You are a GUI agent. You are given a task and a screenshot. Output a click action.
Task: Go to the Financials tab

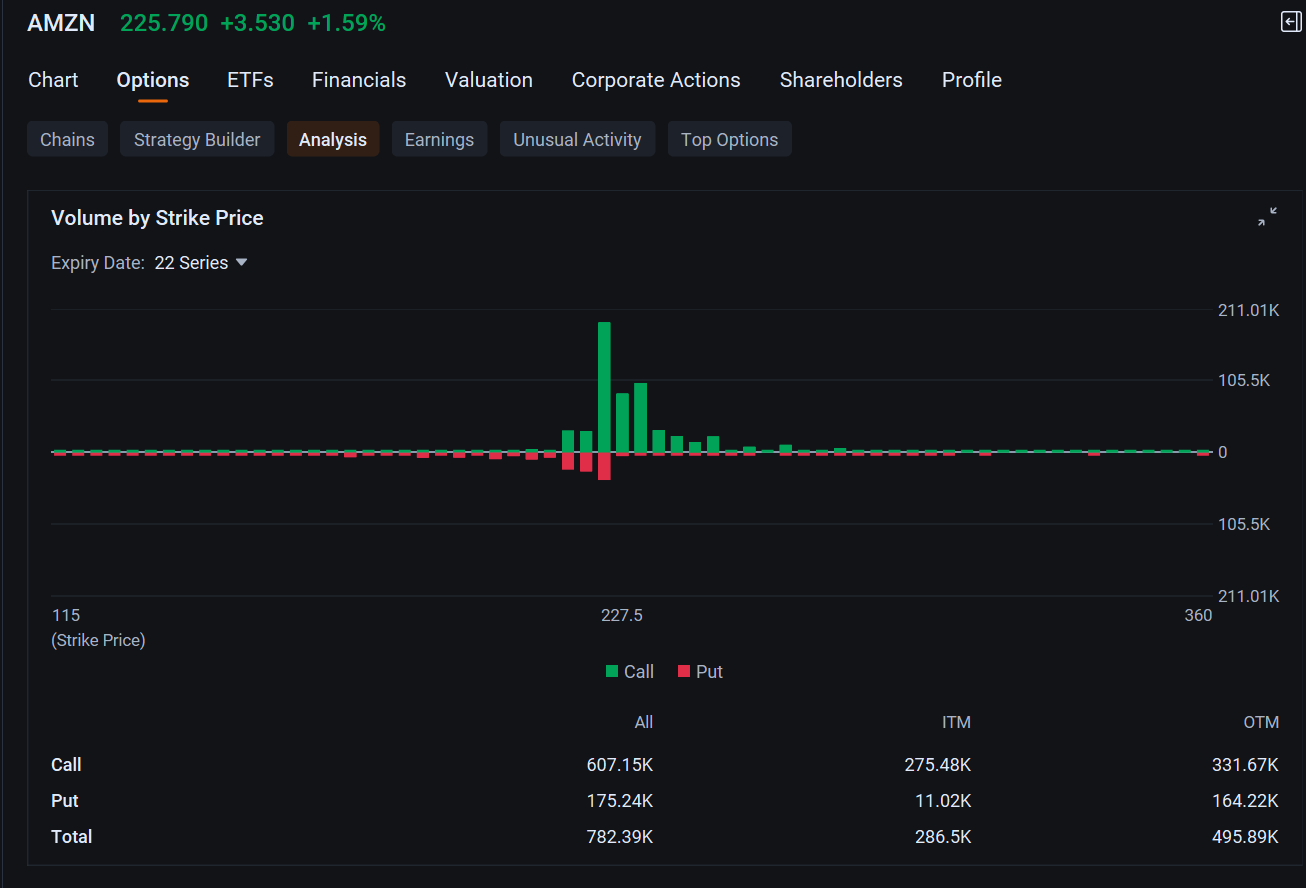coord(359,80)
